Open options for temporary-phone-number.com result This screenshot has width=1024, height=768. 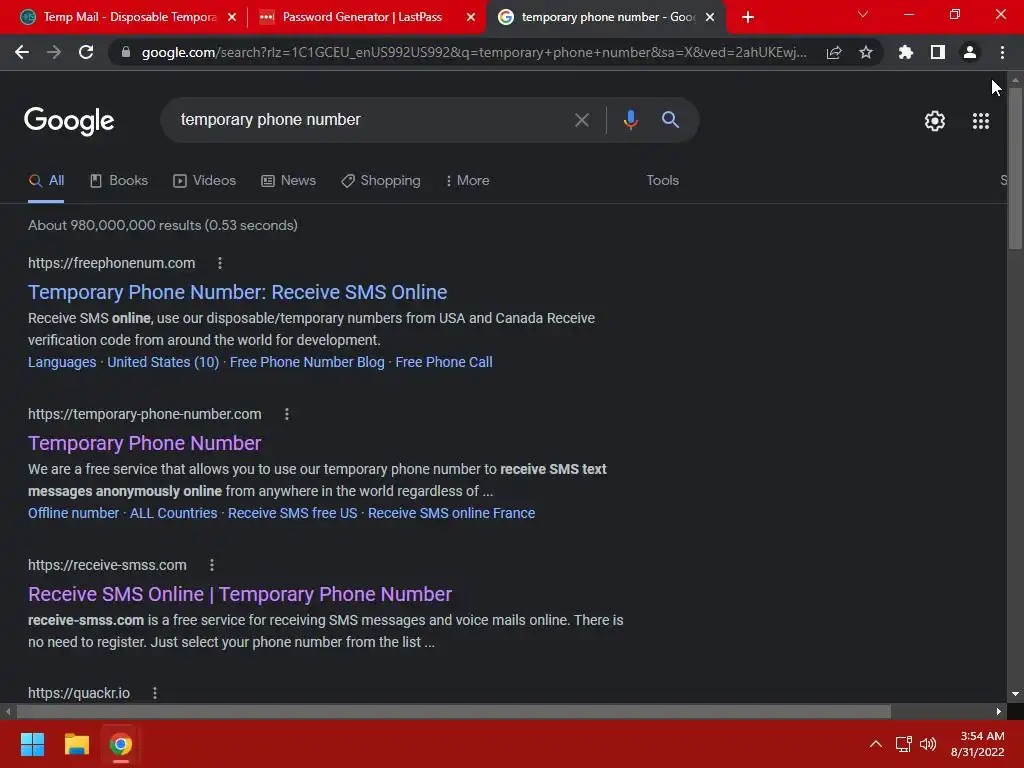[x=287, y=414]
